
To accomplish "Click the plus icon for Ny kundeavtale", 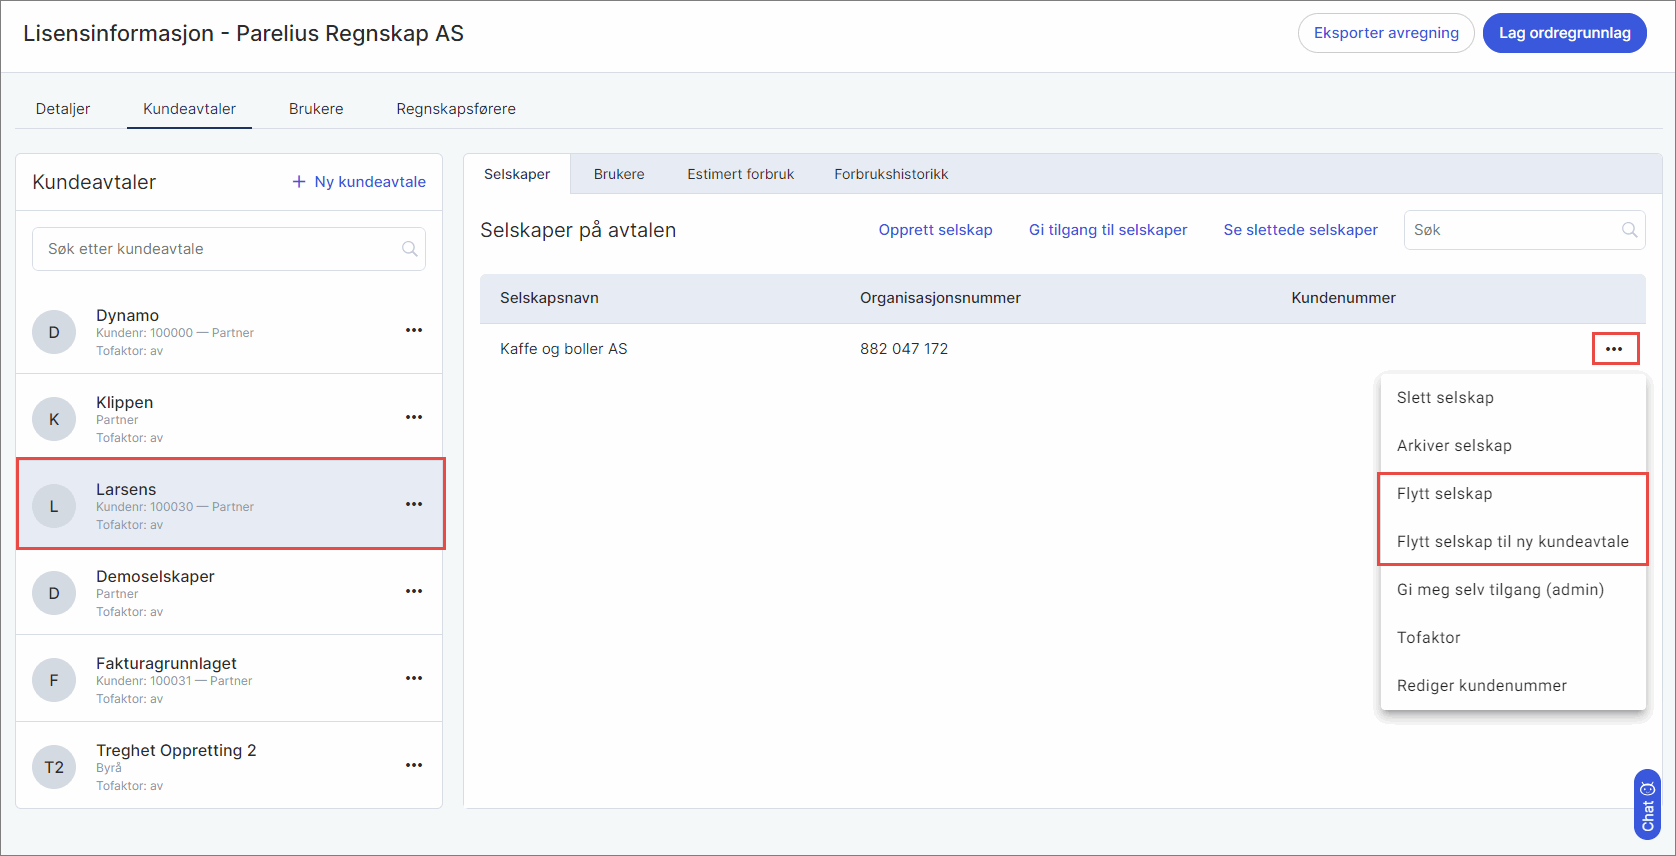I will tap(298, 182).
